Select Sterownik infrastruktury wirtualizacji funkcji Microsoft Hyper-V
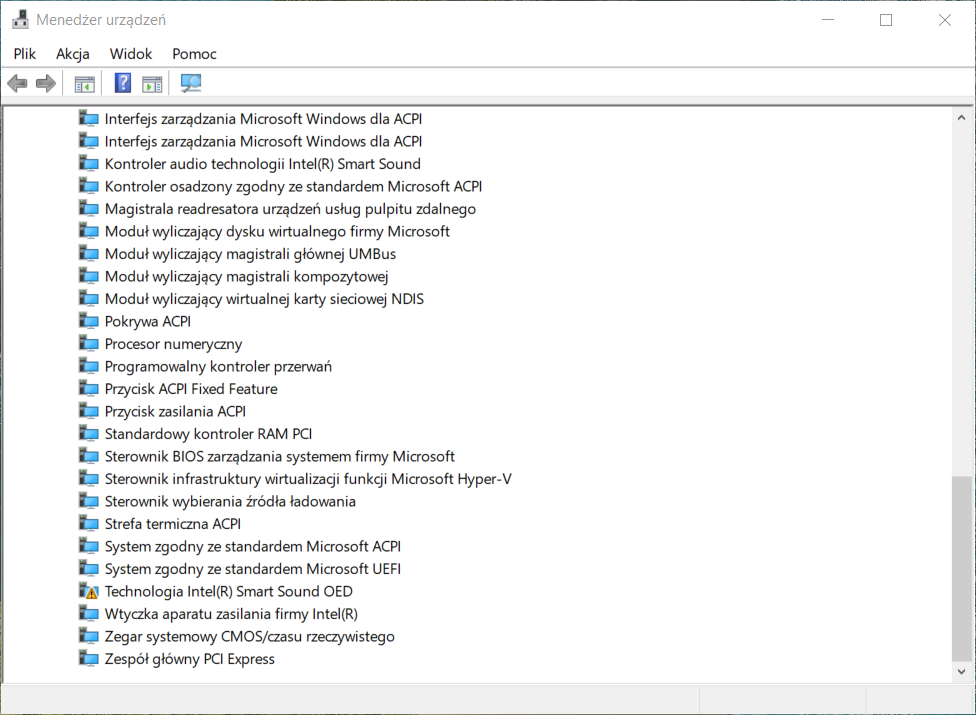 point(308,479)
